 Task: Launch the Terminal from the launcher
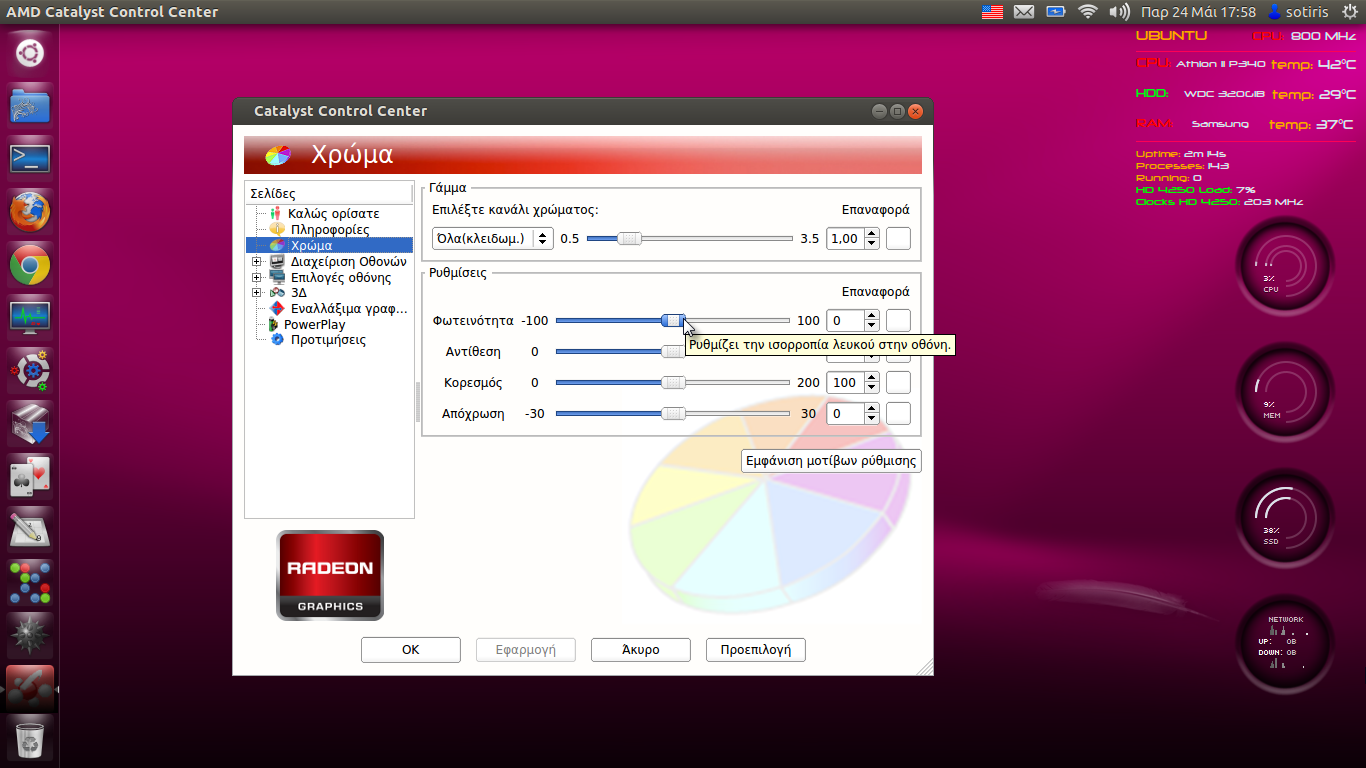30,159
